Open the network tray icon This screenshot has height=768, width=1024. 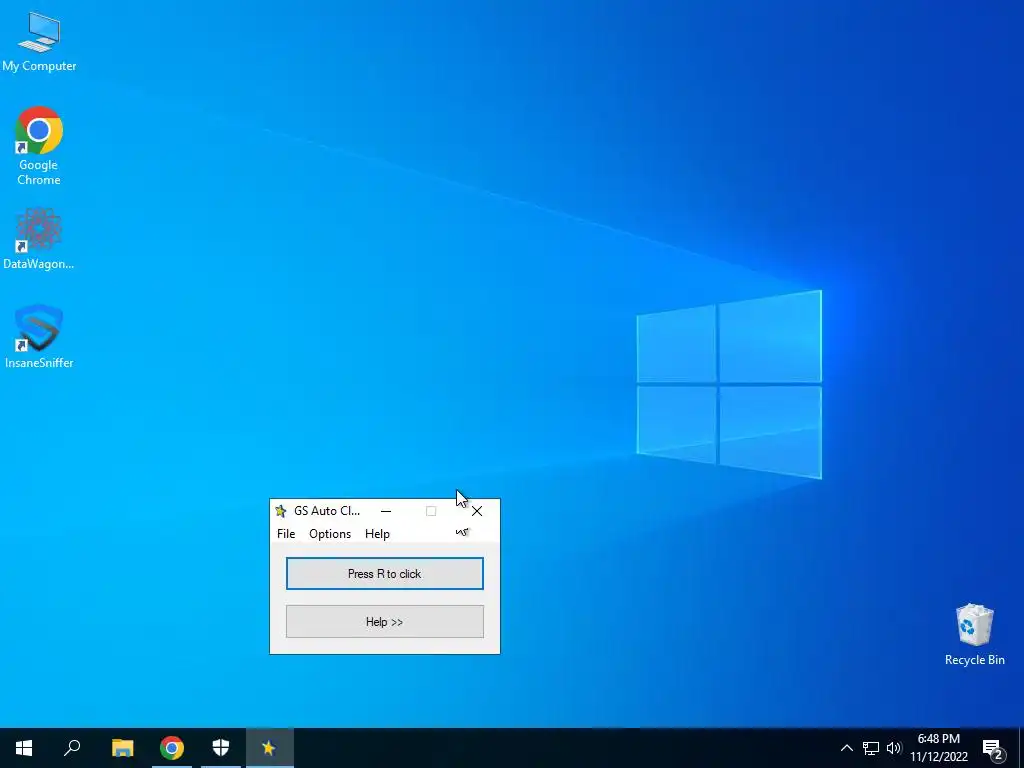point(871,748)
